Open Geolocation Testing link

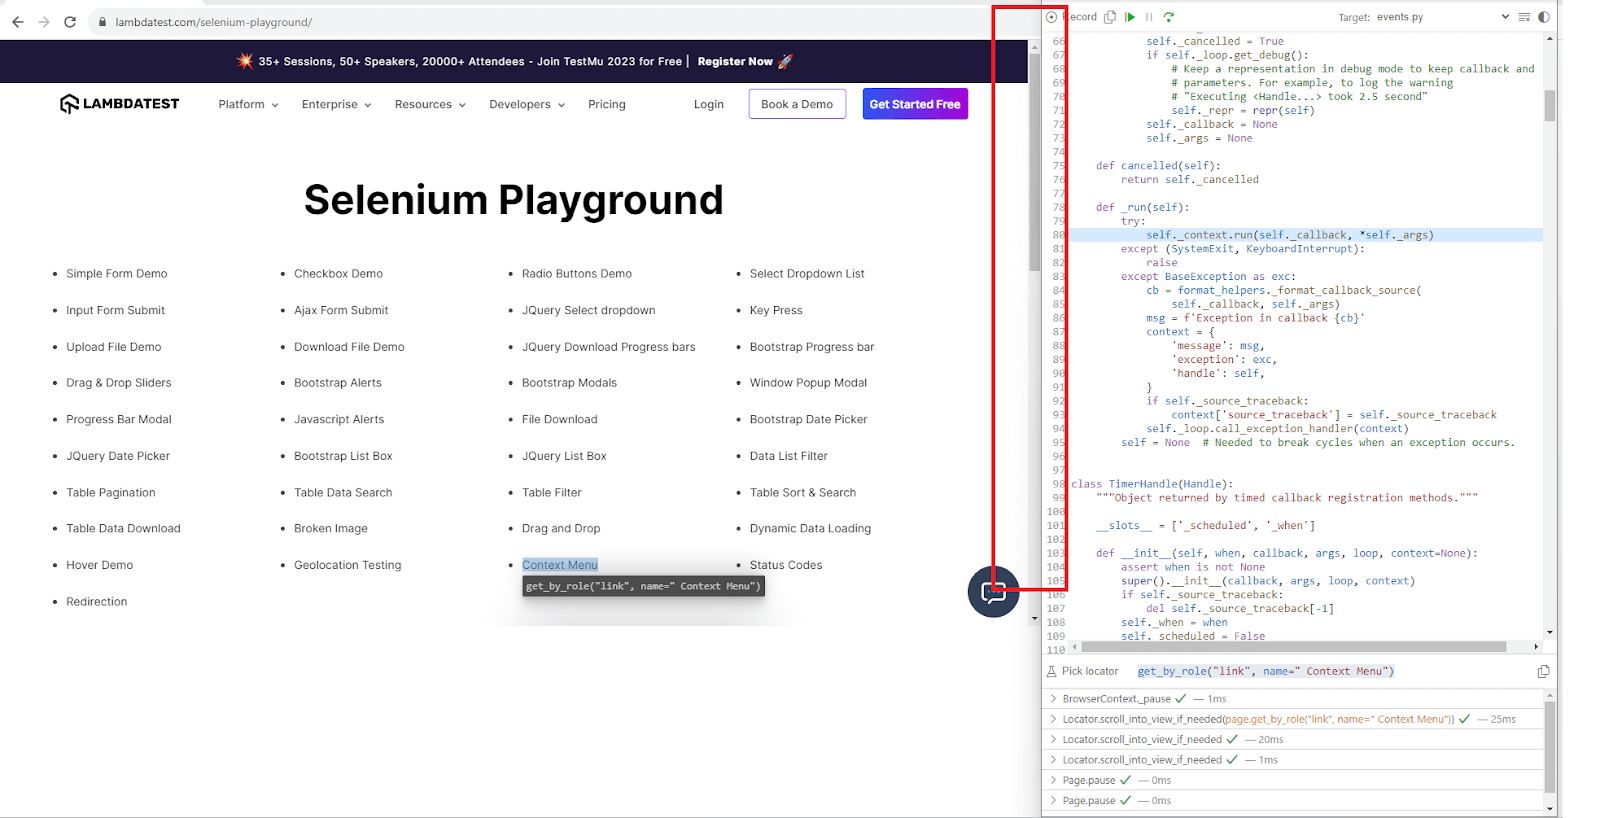click(x=347, y=565)
